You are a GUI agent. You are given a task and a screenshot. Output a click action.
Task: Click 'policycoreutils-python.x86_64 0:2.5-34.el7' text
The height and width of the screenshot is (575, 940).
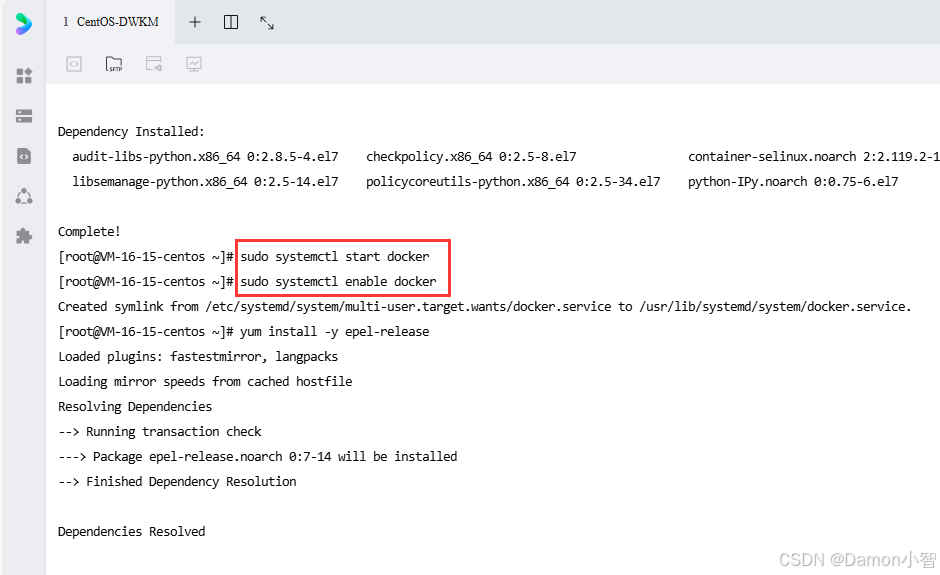[x=513, y=182]
